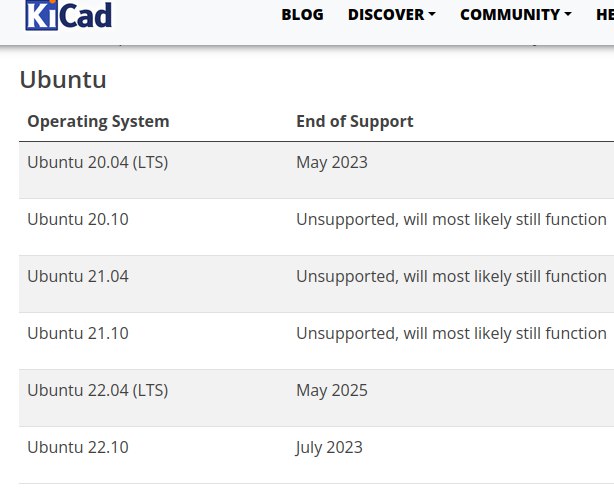The height and width of the screenshot is (493, 614).
Task: Click the May 2025 support date
Action: pos(332,390)
